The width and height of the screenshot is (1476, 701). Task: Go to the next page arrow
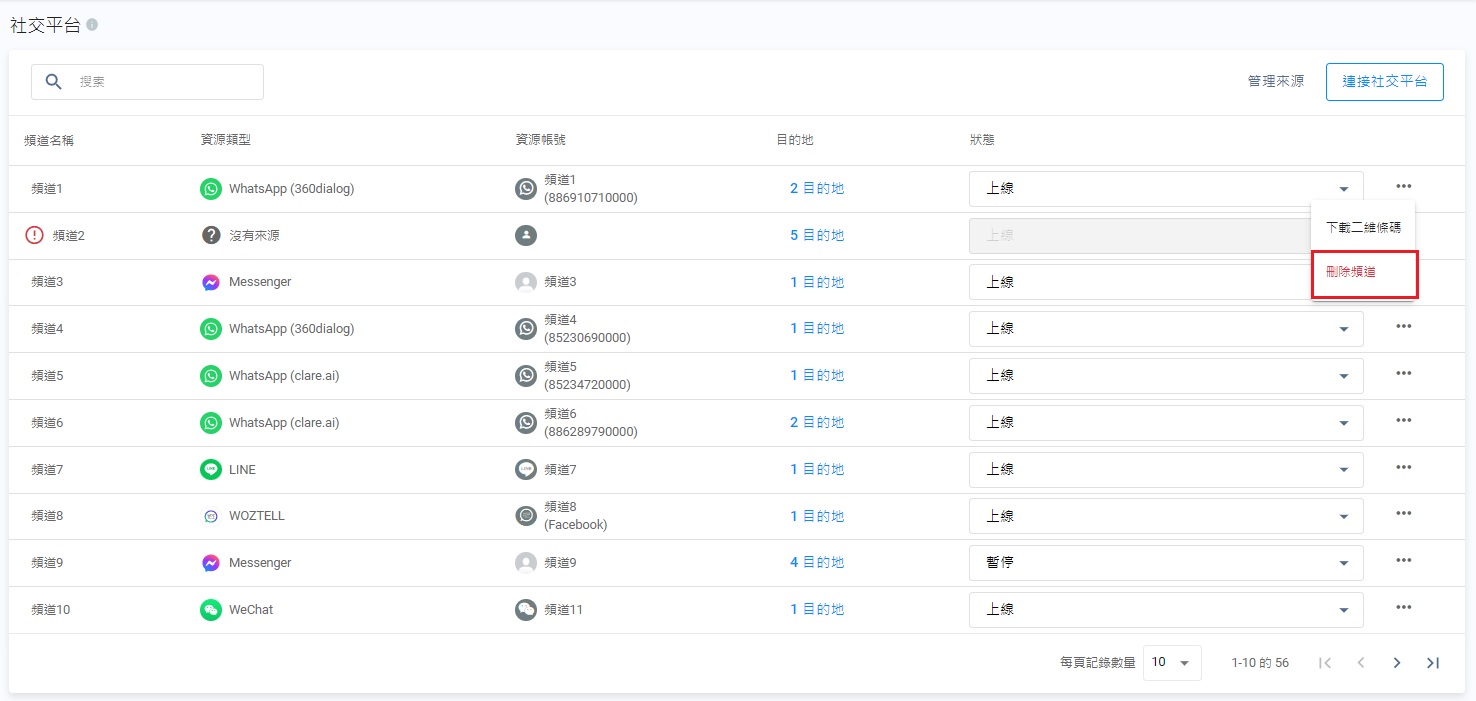pos(1397,662)
